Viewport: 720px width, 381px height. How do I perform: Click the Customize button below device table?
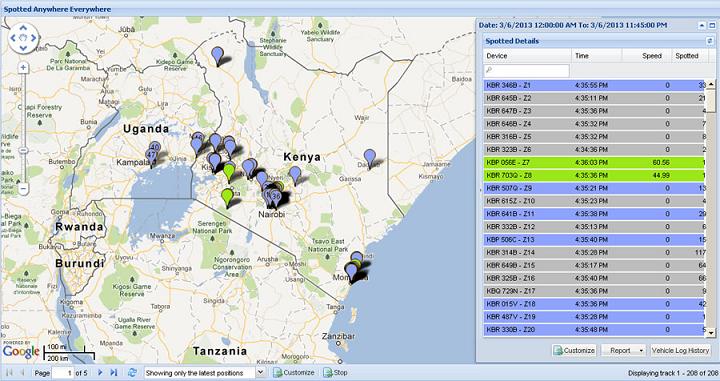[574, 350]
